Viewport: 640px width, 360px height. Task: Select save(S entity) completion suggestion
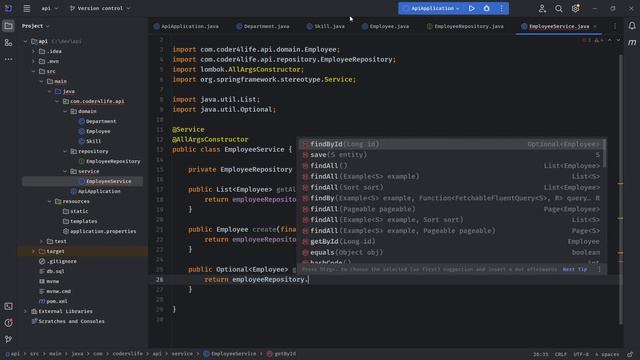pos(451,155)
